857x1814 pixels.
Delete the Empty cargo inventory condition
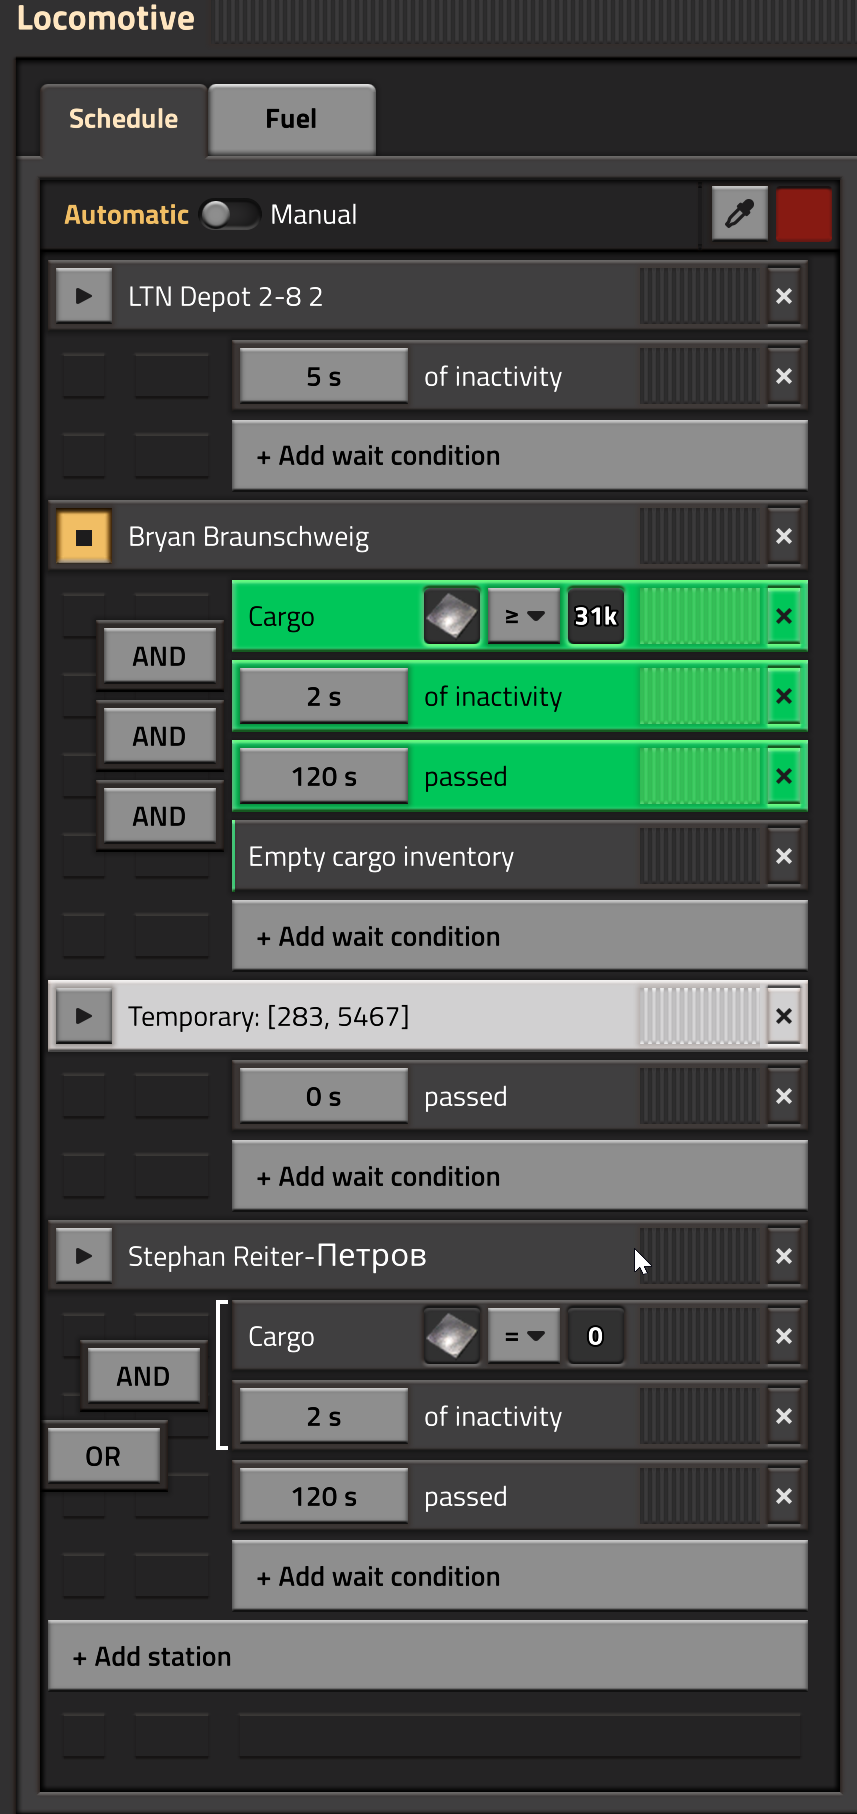(784, 857)
